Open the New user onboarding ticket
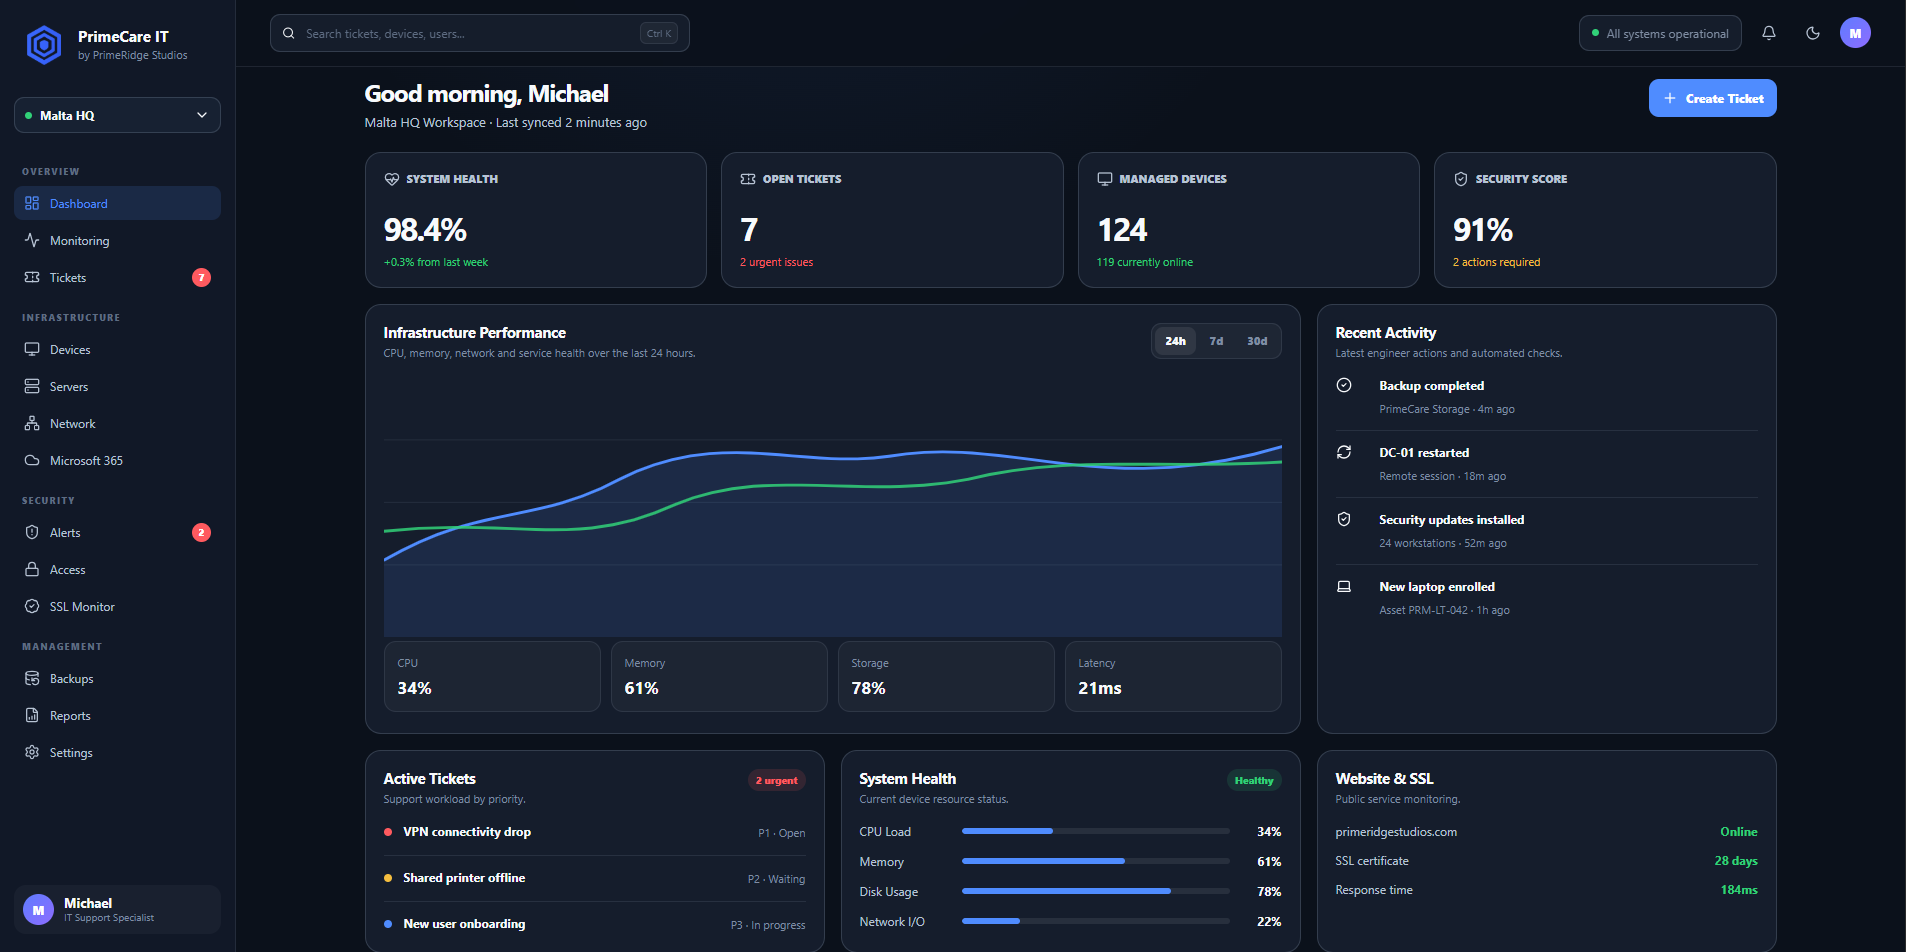 (x=594, y=924)
